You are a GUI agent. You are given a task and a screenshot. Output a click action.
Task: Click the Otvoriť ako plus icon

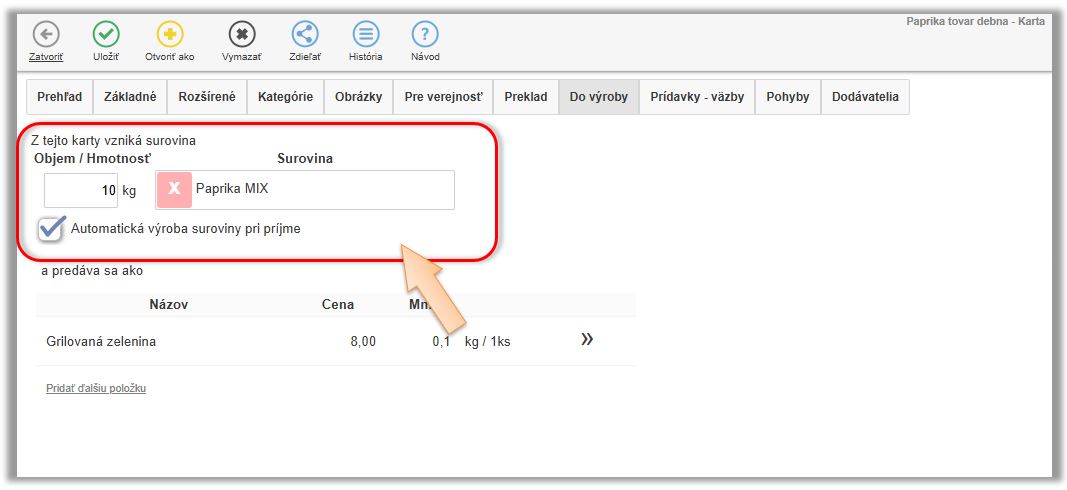tap(170, 35)
